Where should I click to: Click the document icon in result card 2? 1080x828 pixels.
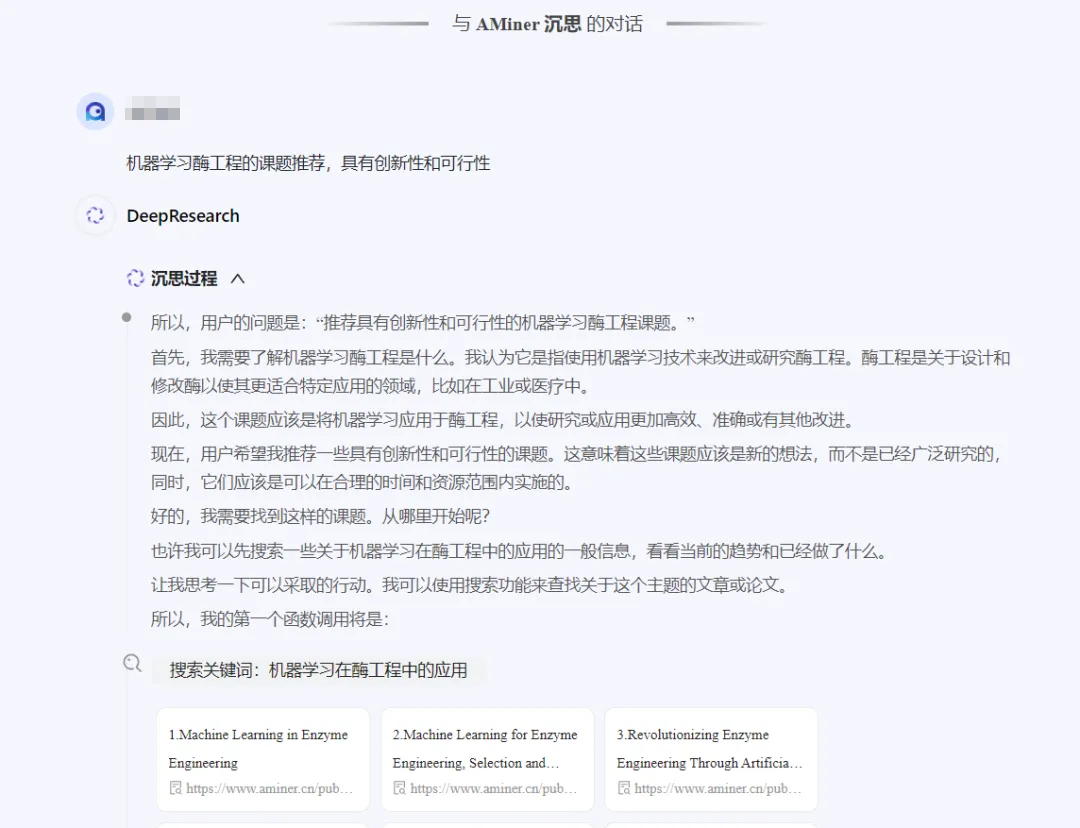[x=399, y=788]
